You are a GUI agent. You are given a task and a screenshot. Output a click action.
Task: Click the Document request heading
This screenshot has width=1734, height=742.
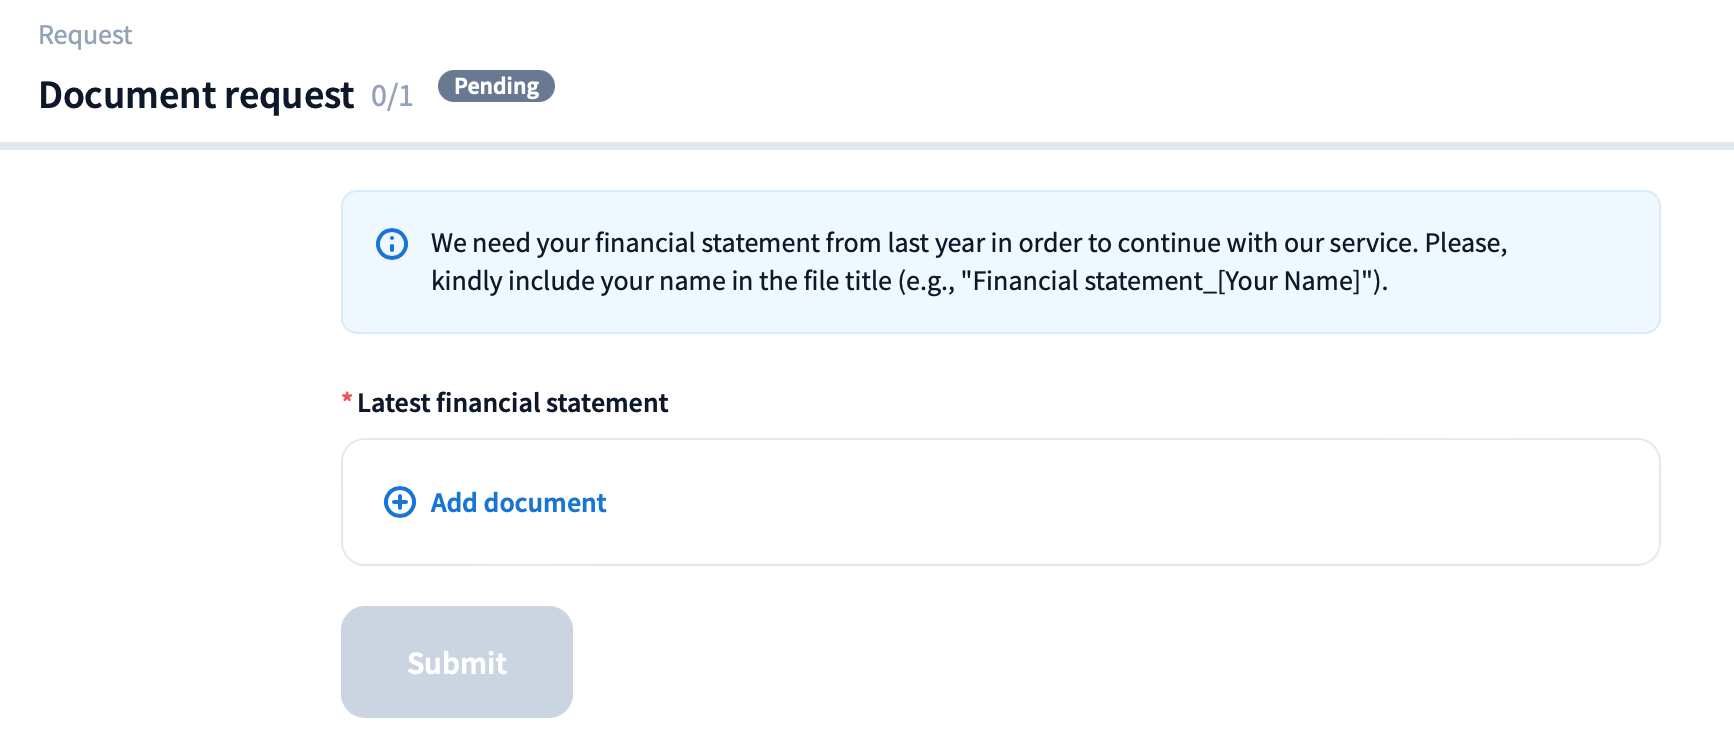tap(196, 95)
